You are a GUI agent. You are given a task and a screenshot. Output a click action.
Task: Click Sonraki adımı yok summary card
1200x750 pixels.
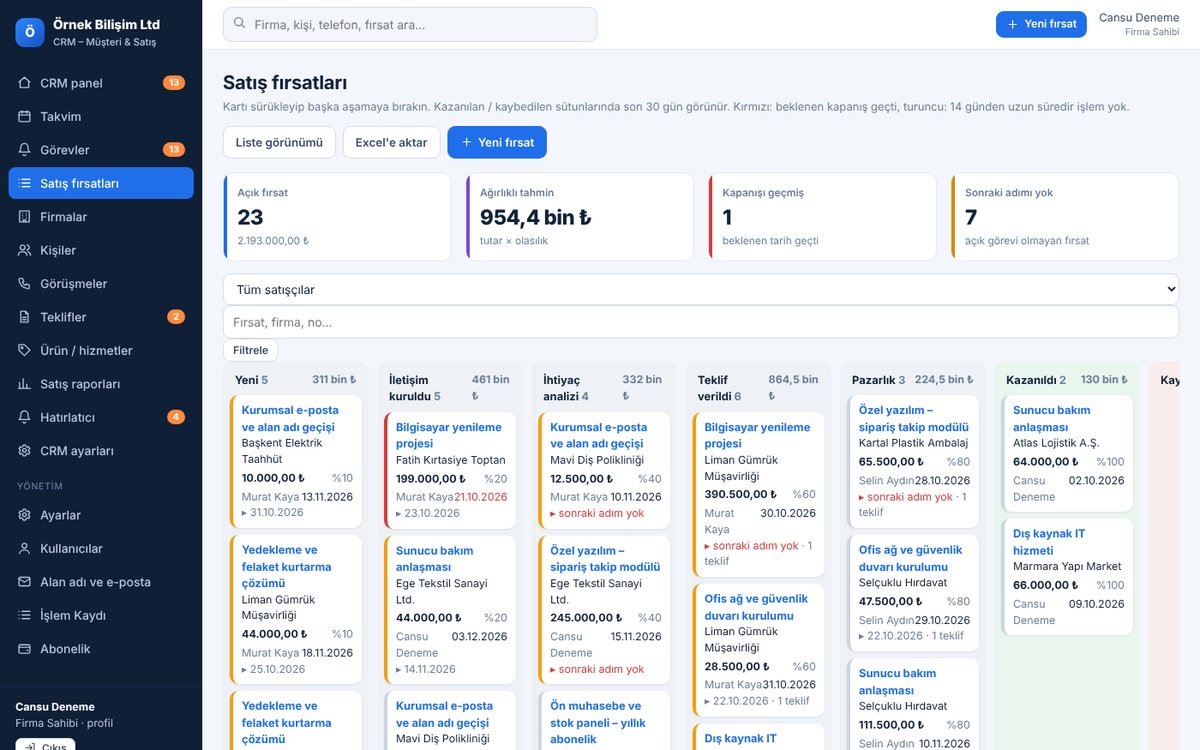pyautogui.click(x=1065, y=217)
